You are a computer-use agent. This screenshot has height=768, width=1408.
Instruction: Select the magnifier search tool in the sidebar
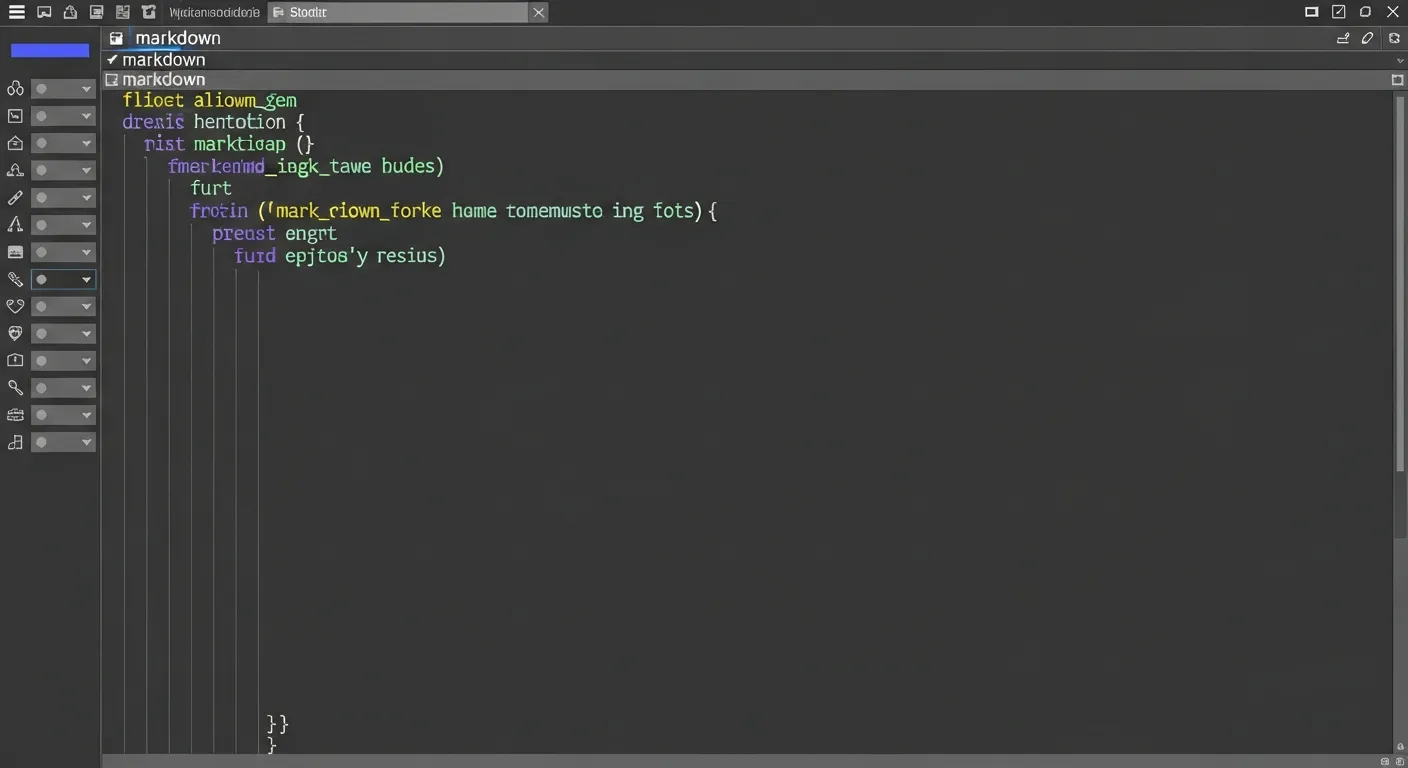pyautogui.click(x=15, y=387)
